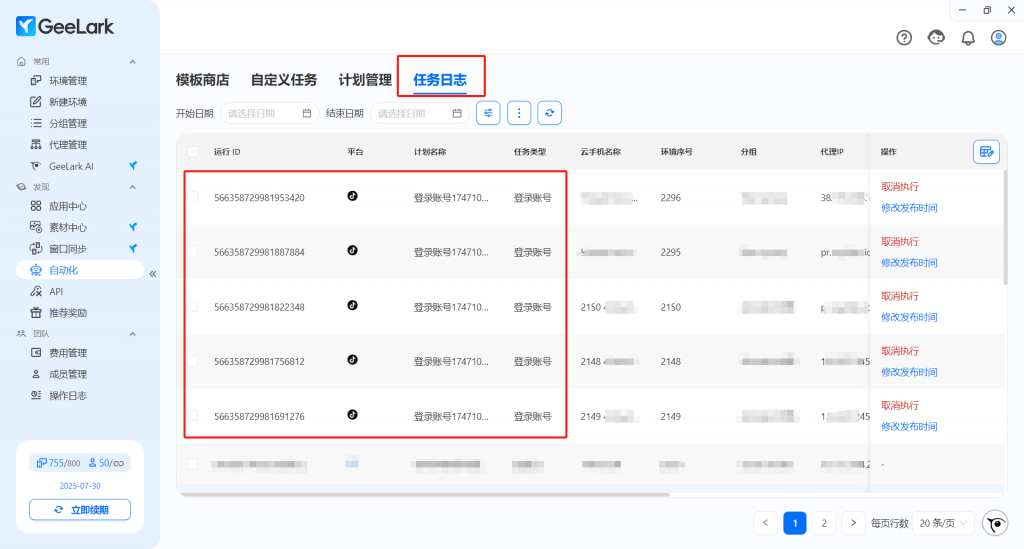Collapse the sidebar with double-chevron icon
This screenshot has height=549, width=1024.
pyautogui.click(x=153, y=274)
